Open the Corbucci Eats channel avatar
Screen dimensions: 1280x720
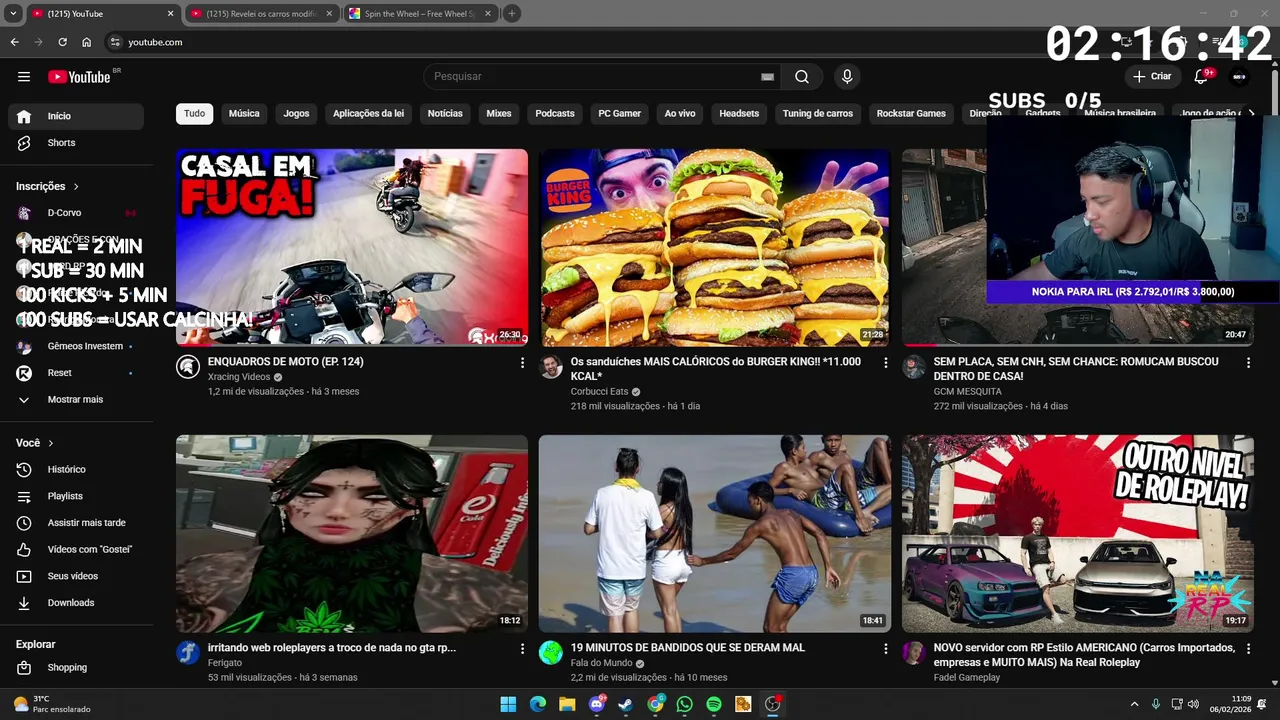551,367
